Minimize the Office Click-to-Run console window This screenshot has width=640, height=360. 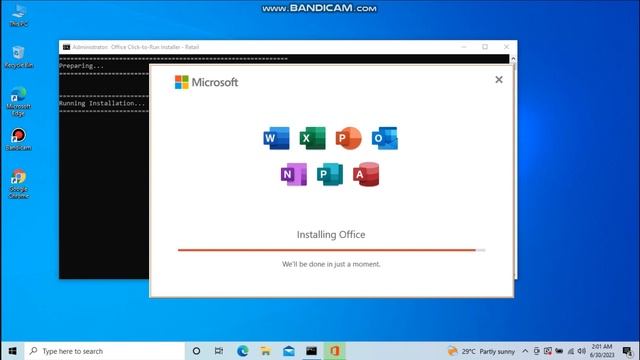(464, 47)
